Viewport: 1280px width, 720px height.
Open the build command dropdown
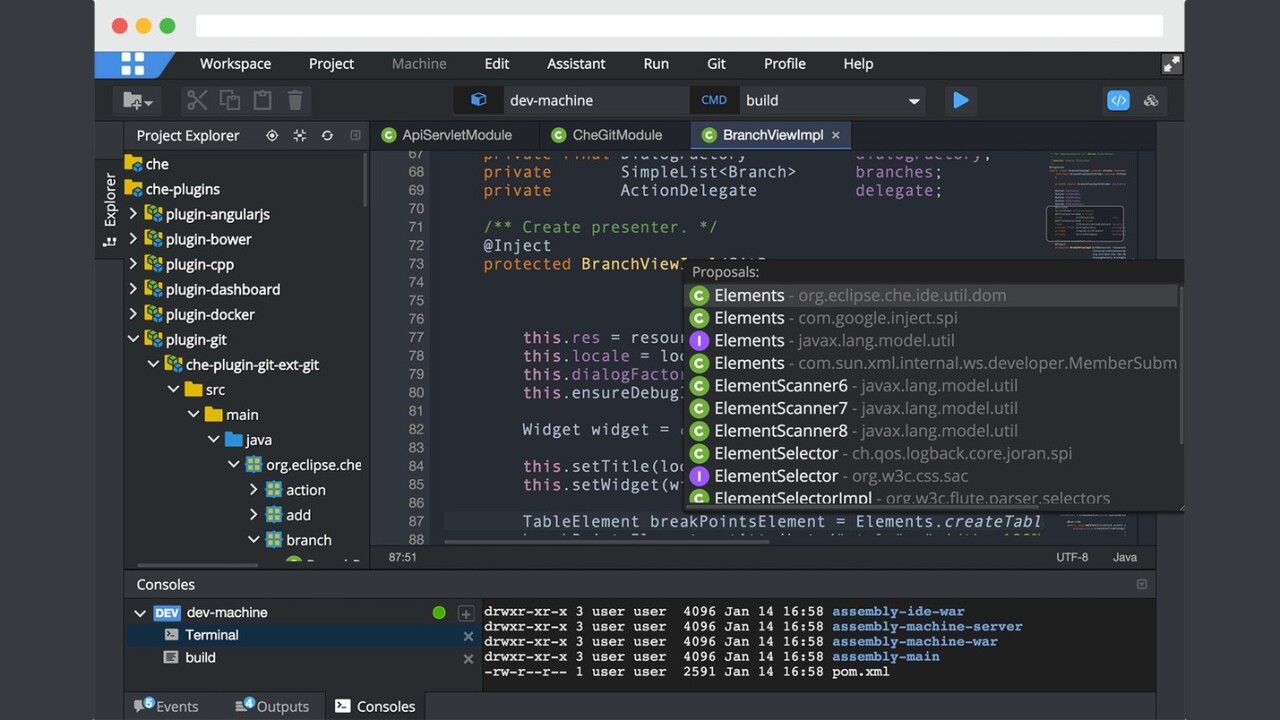pos(913,101)
